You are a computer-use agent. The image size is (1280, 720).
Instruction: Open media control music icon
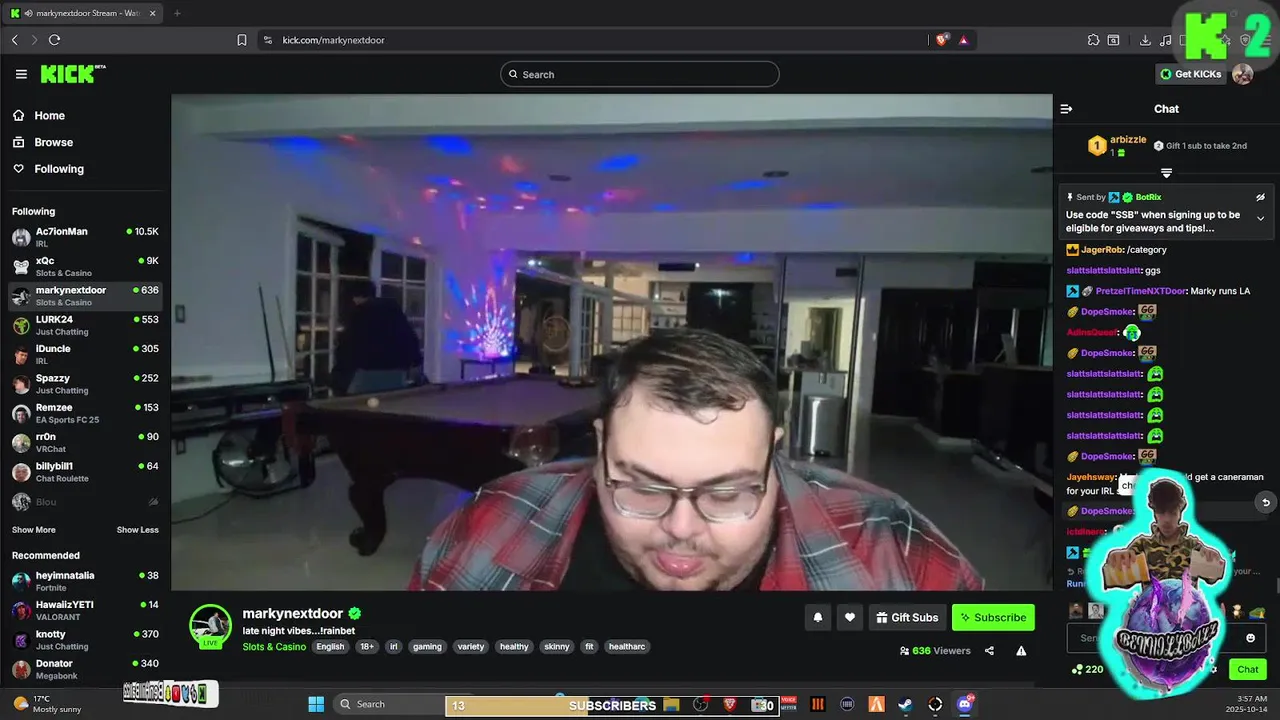1166,40
